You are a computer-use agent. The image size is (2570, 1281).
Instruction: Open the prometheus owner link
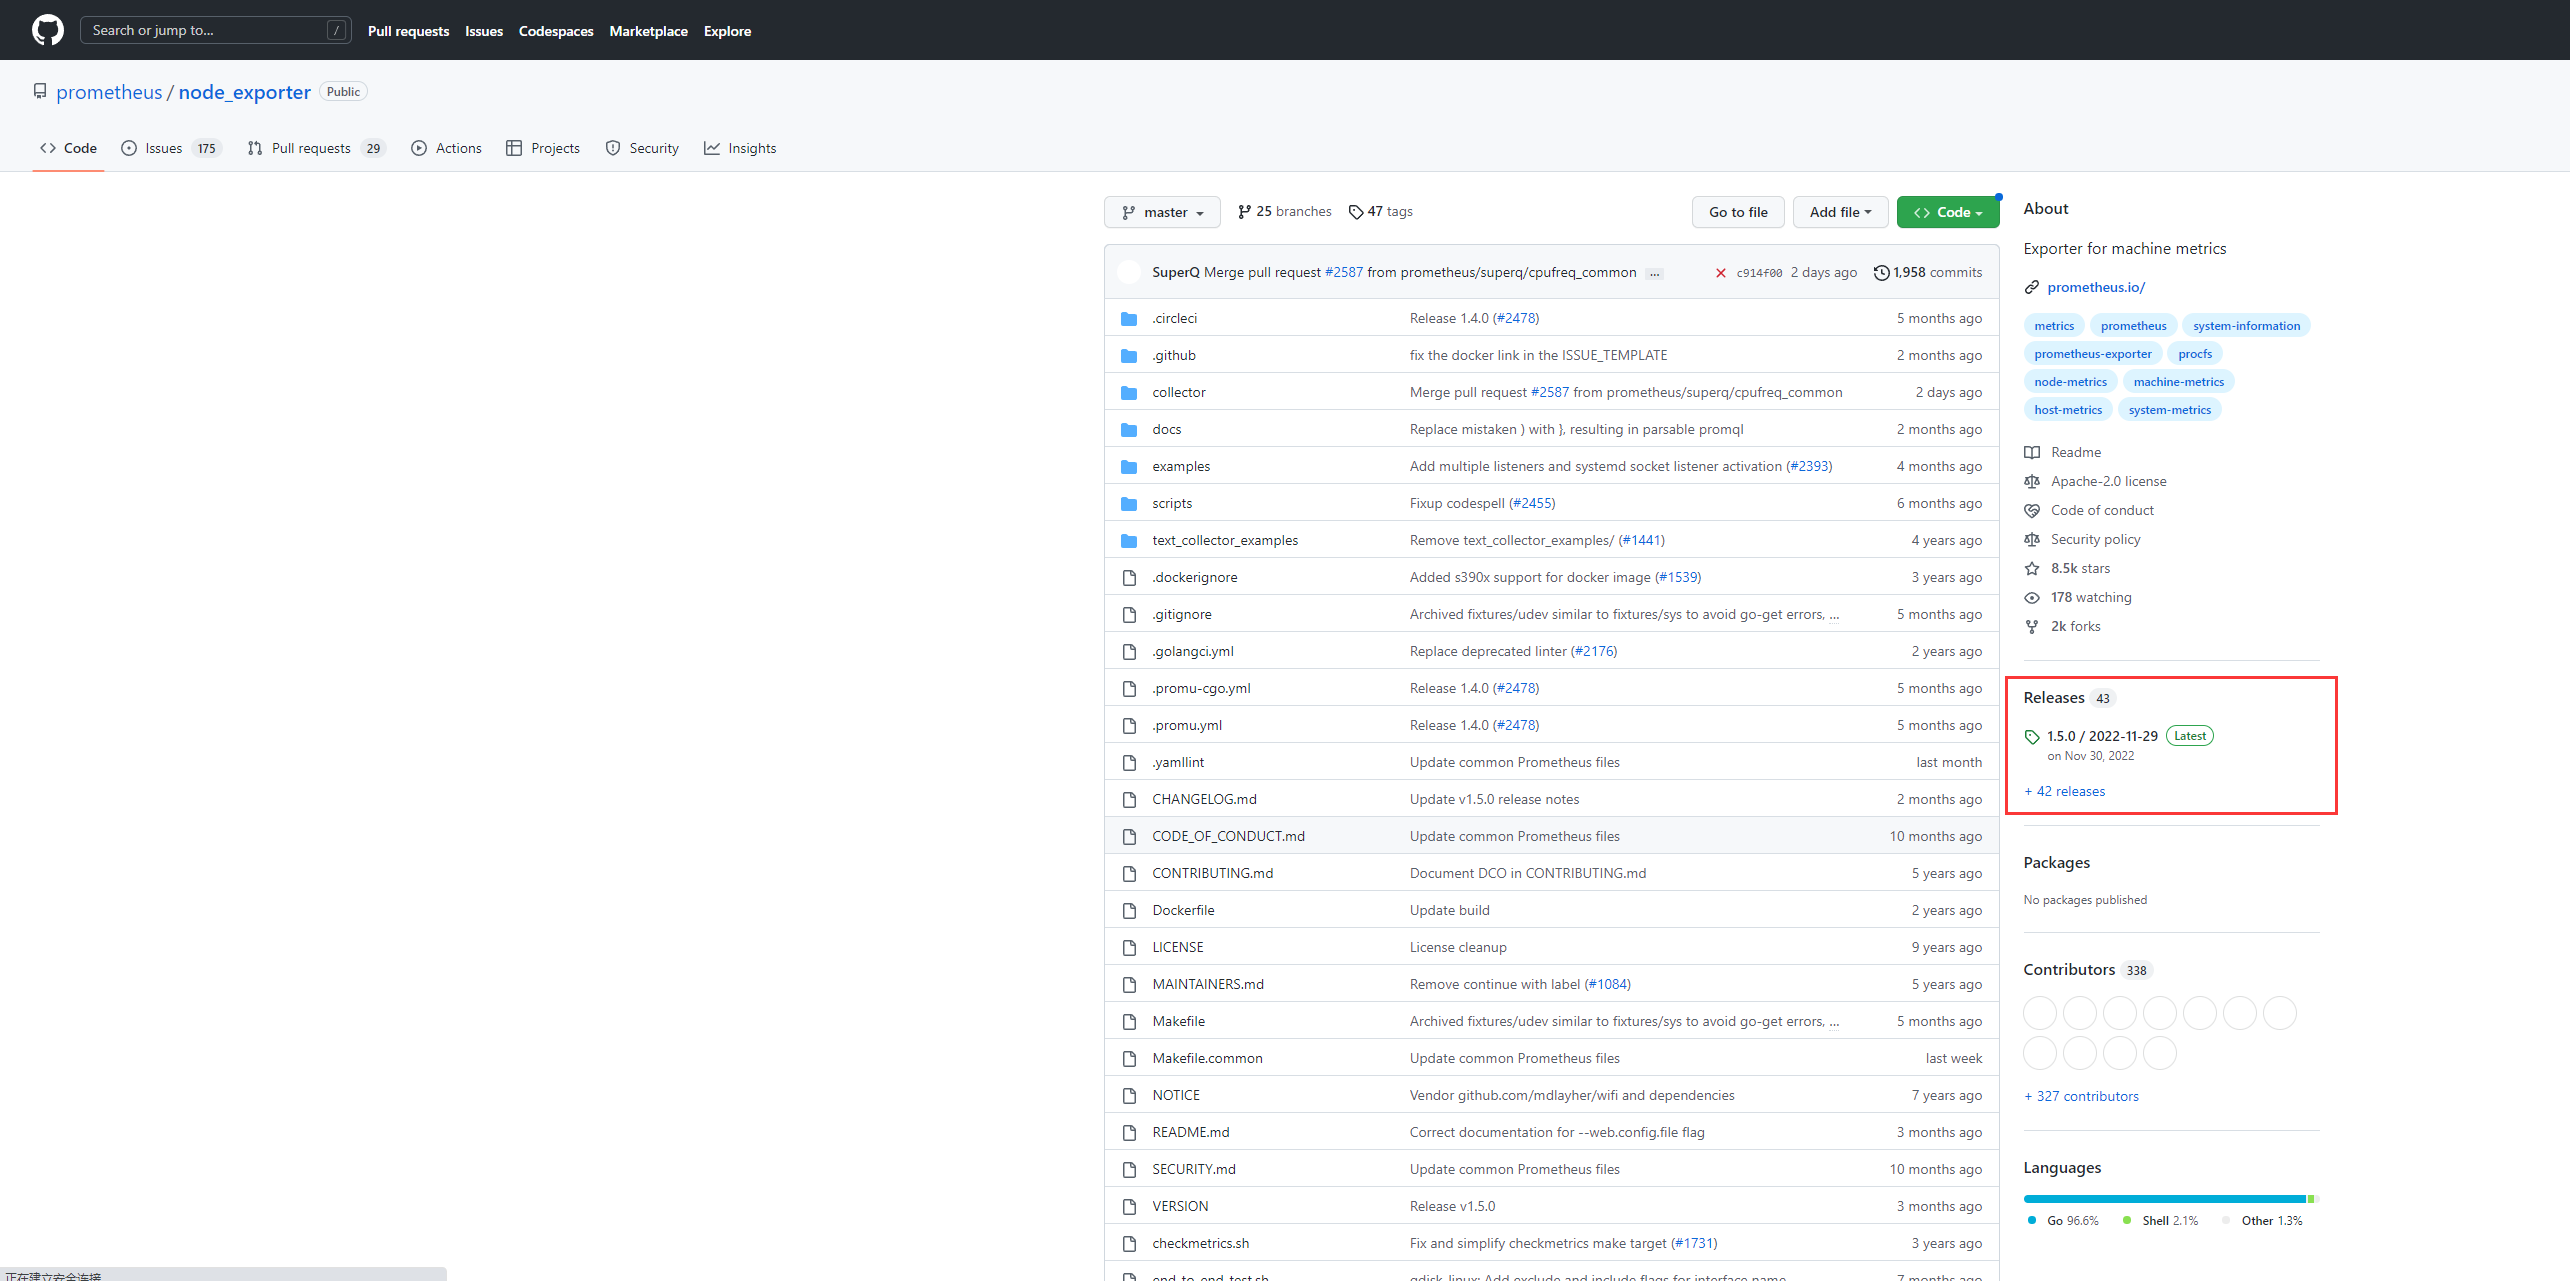click(x=109, y=92)
